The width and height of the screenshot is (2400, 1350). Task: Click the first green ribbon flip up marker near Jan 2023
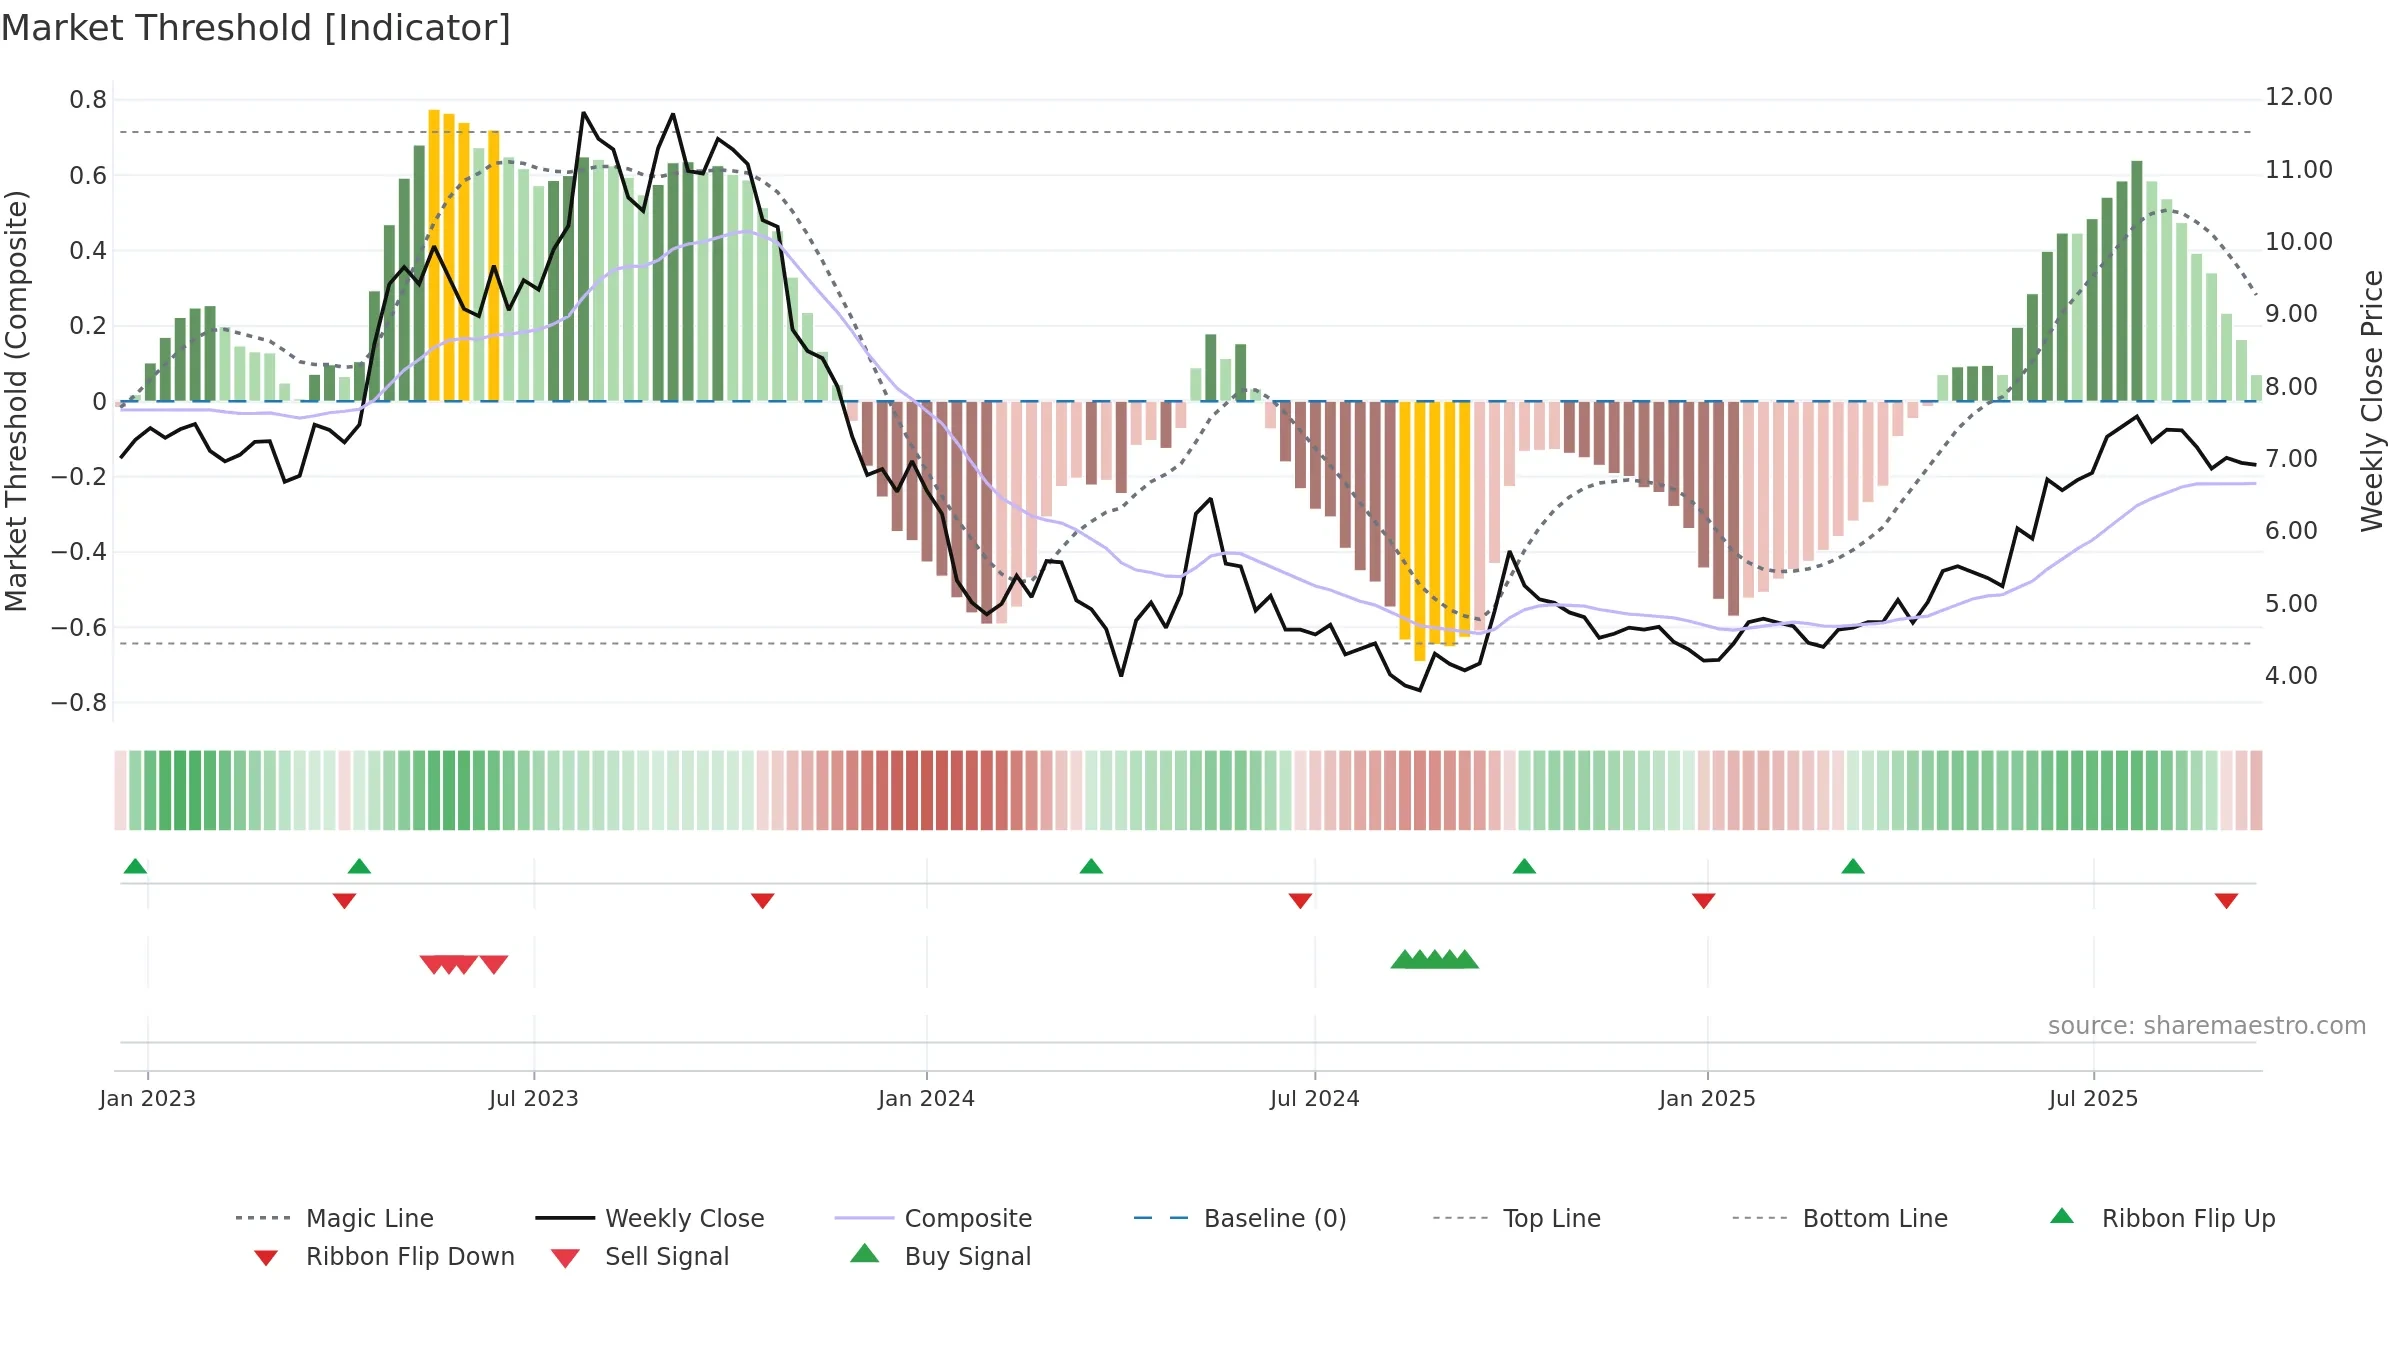(x=135, y=866)
